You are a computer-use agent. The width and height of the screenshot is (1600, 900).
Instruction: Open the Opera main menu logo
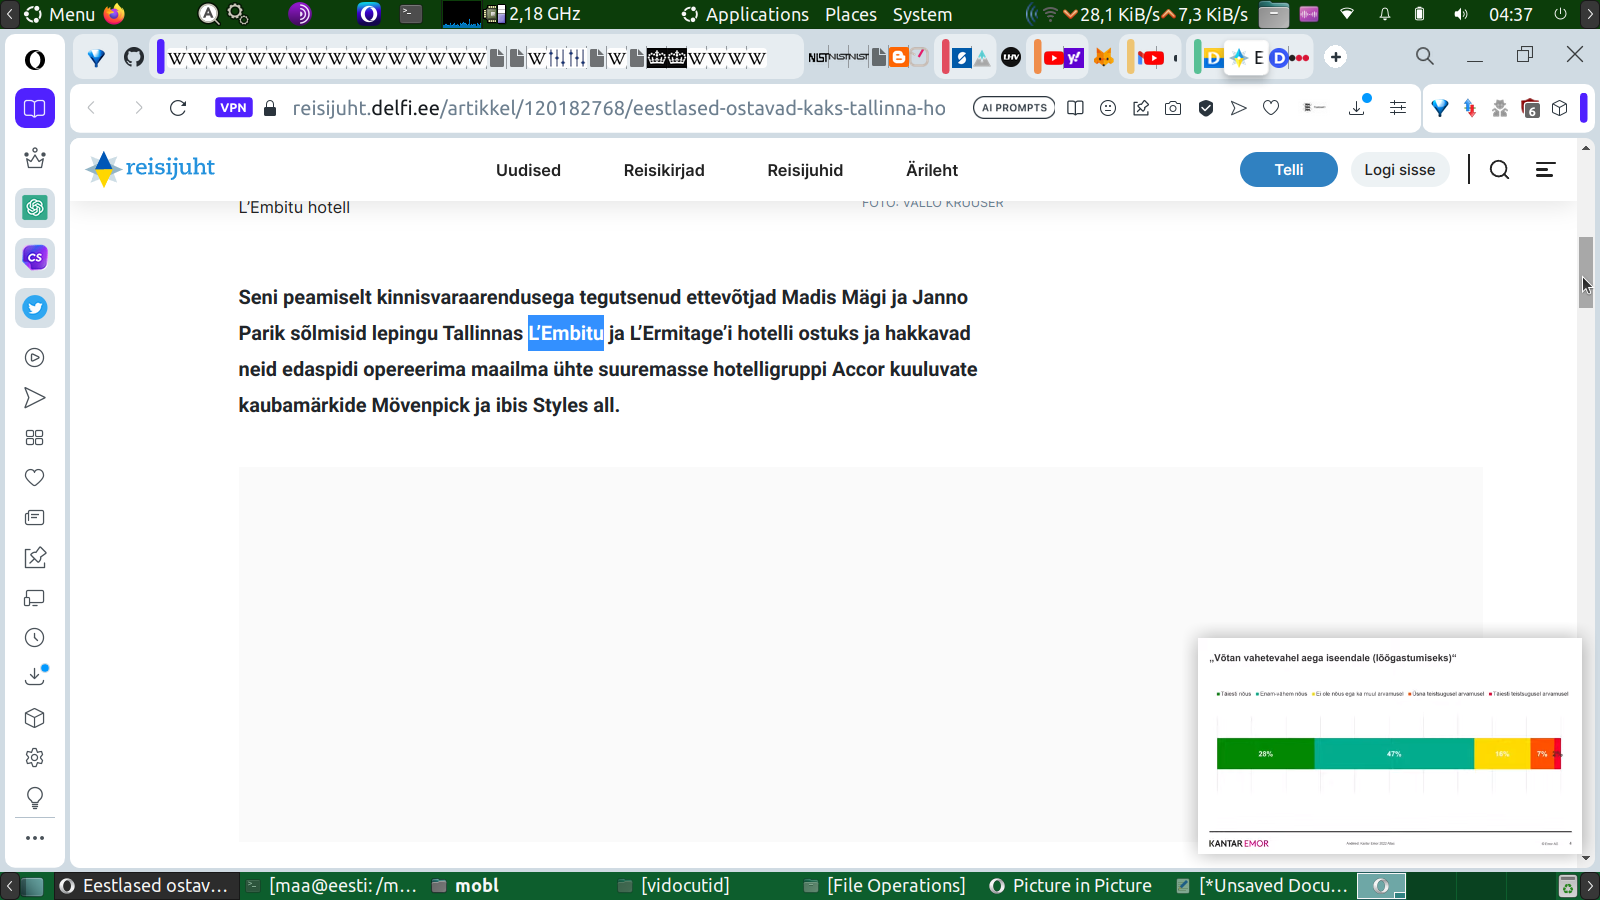(x=35, y=60)
